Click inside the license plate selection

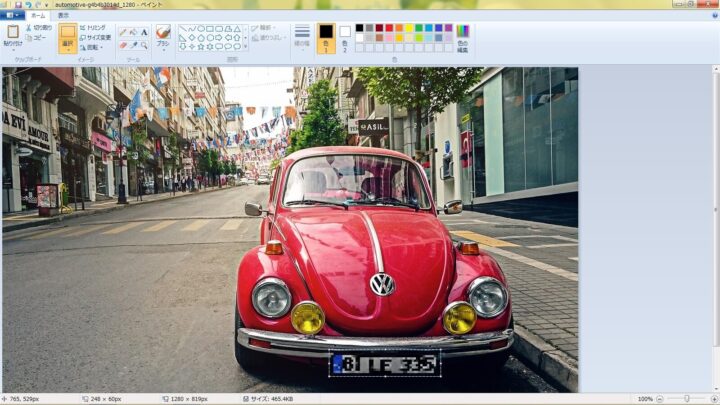pyautogui.click(x=385, y=363)
